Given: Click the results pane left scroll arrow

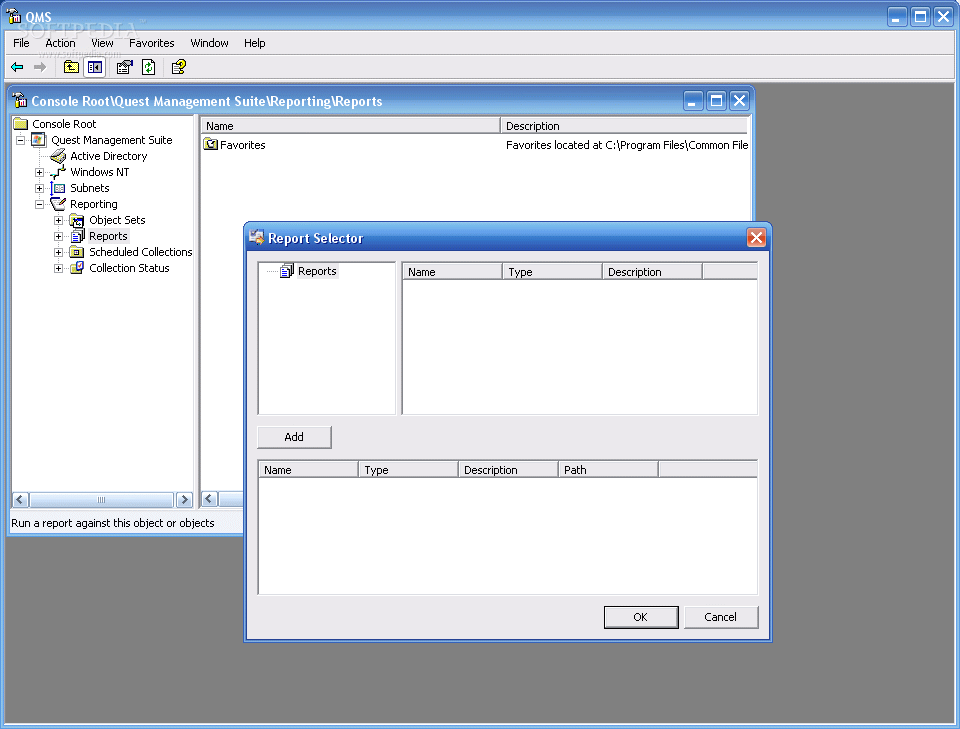Looking at the screenshot, I should coord(209,499).
